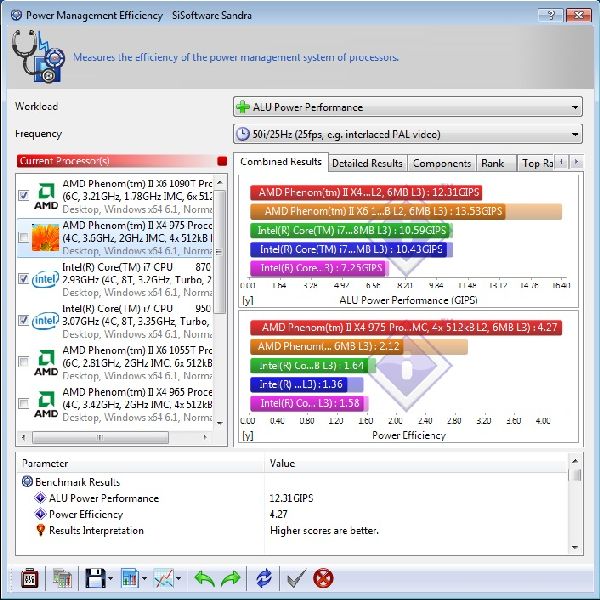Click the red AMD Phenom II X4 12.31GIPS bar
Screen dimensions: 600x600
[x=366, y=192]
